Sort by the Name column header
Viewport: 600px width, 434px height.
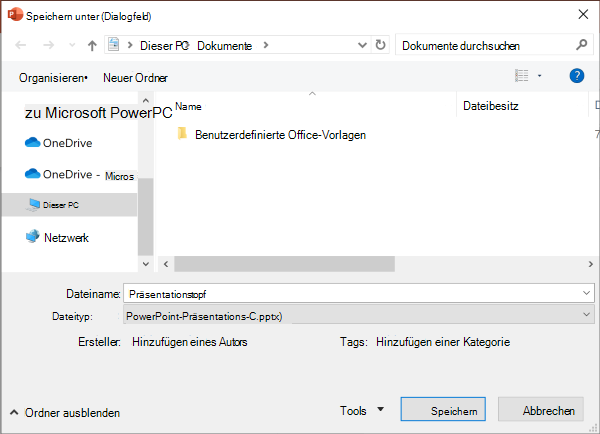coord(188,106)
